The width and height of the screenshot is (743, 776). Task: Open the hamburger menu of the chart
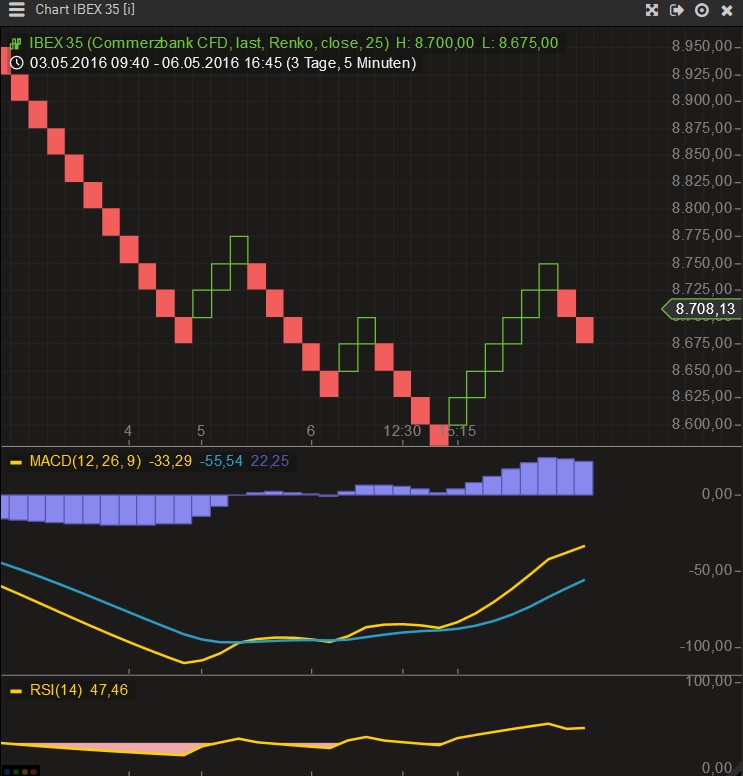[16, 10]
